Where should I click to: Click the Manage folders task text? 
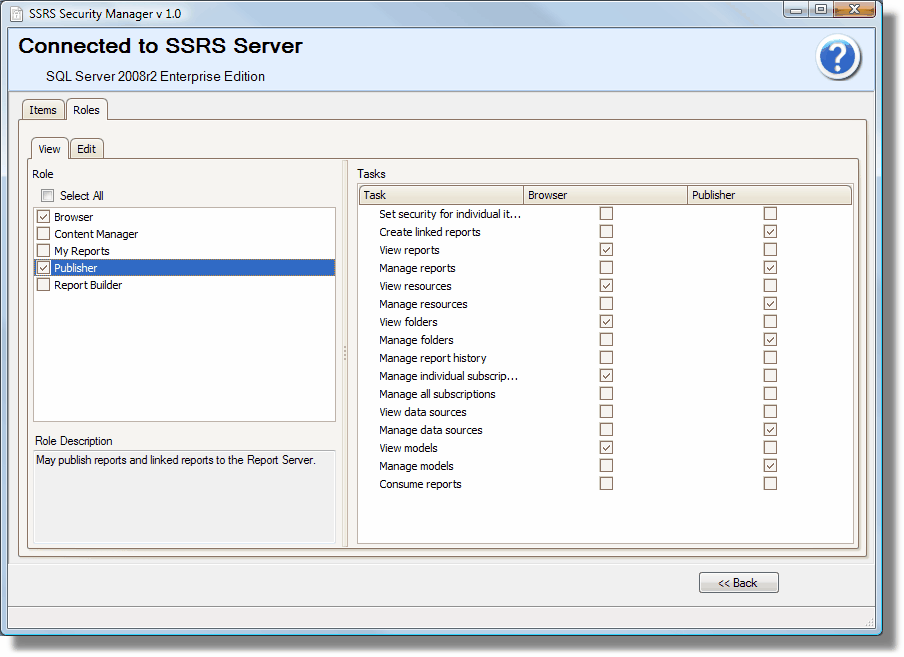[x=416, y=340]
